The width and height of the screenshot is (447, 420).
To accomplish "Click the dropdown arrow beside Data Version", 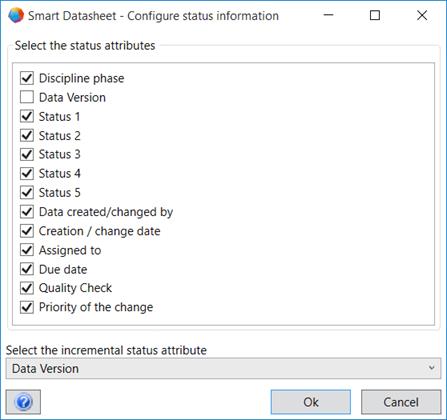I will 431,368.
